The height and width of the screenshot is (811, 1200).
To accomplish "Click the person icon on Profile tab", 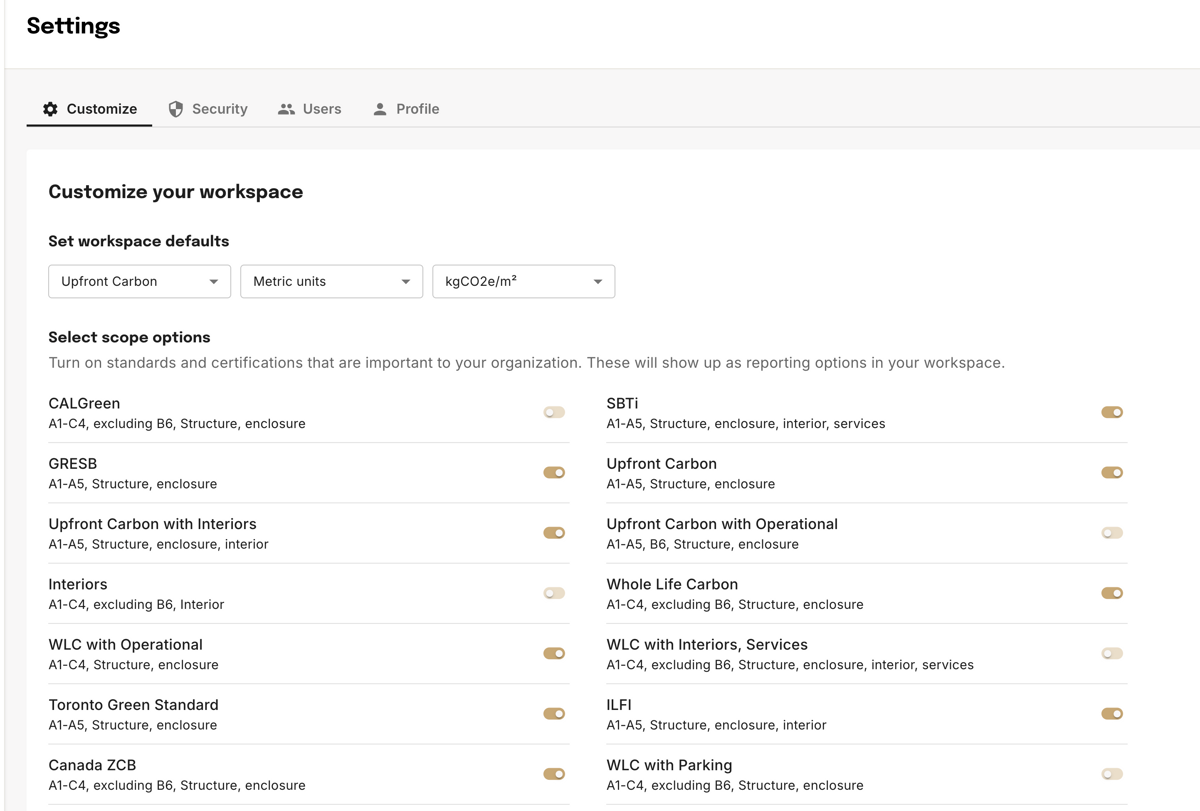I will pyautogui.click(x=380, y=109).
